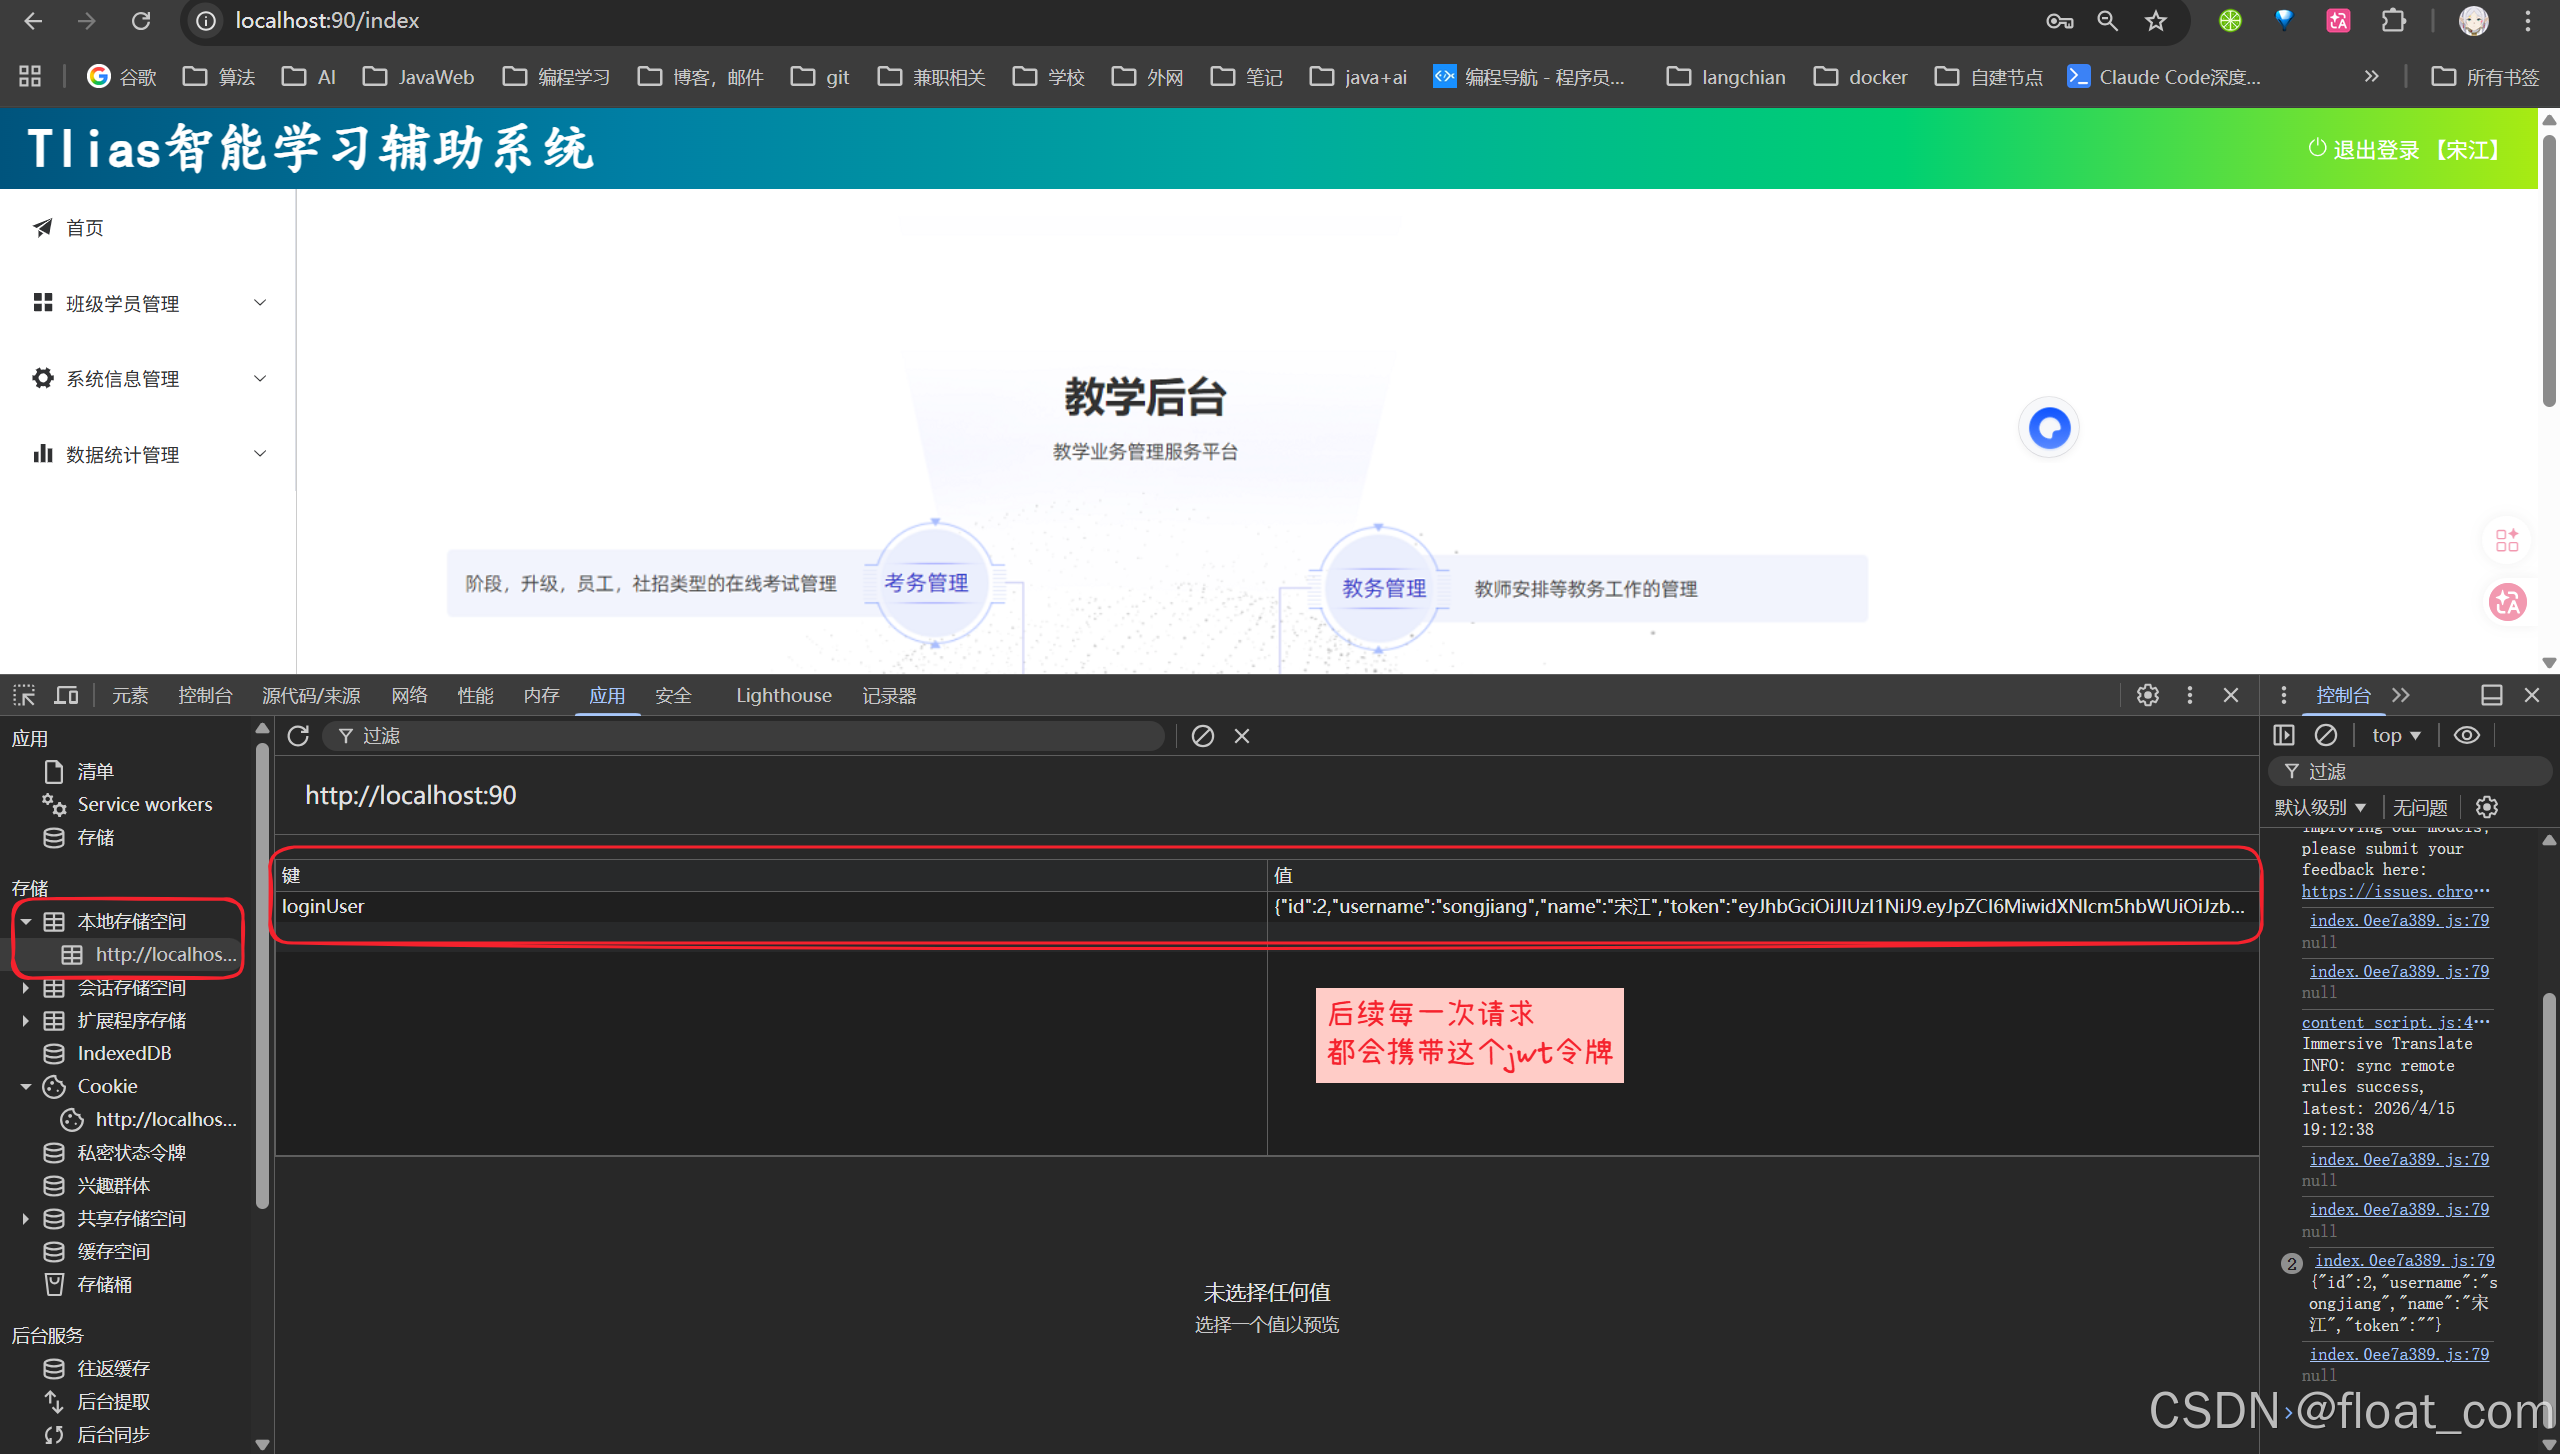
Task: Toggle the console sidebar panel icon
Action: (2284, 735)
